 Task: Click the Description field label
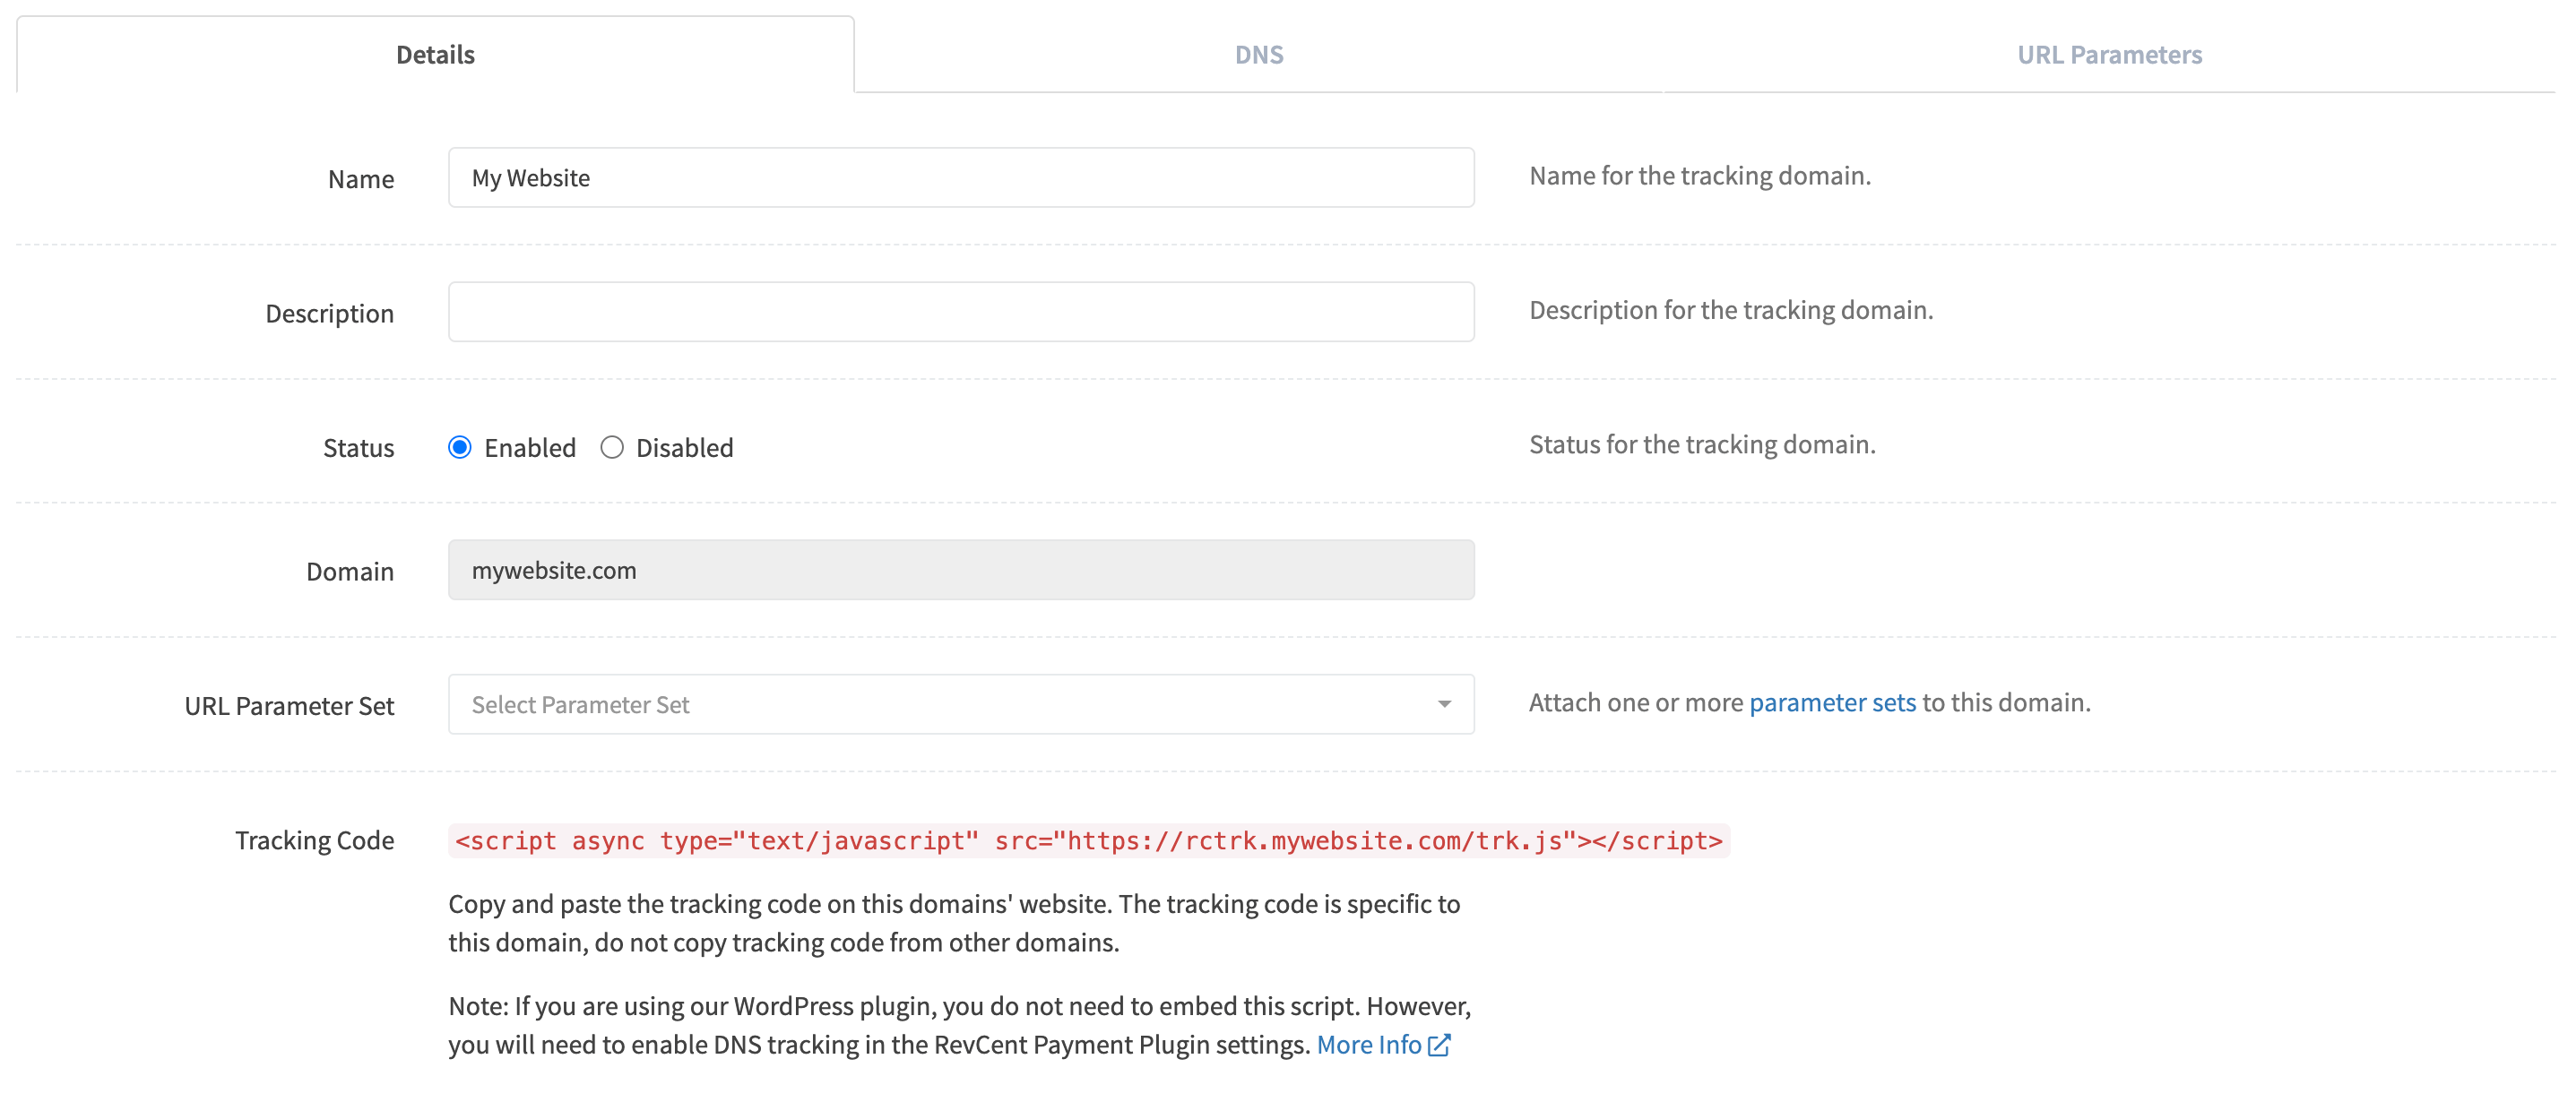point(330,313)
